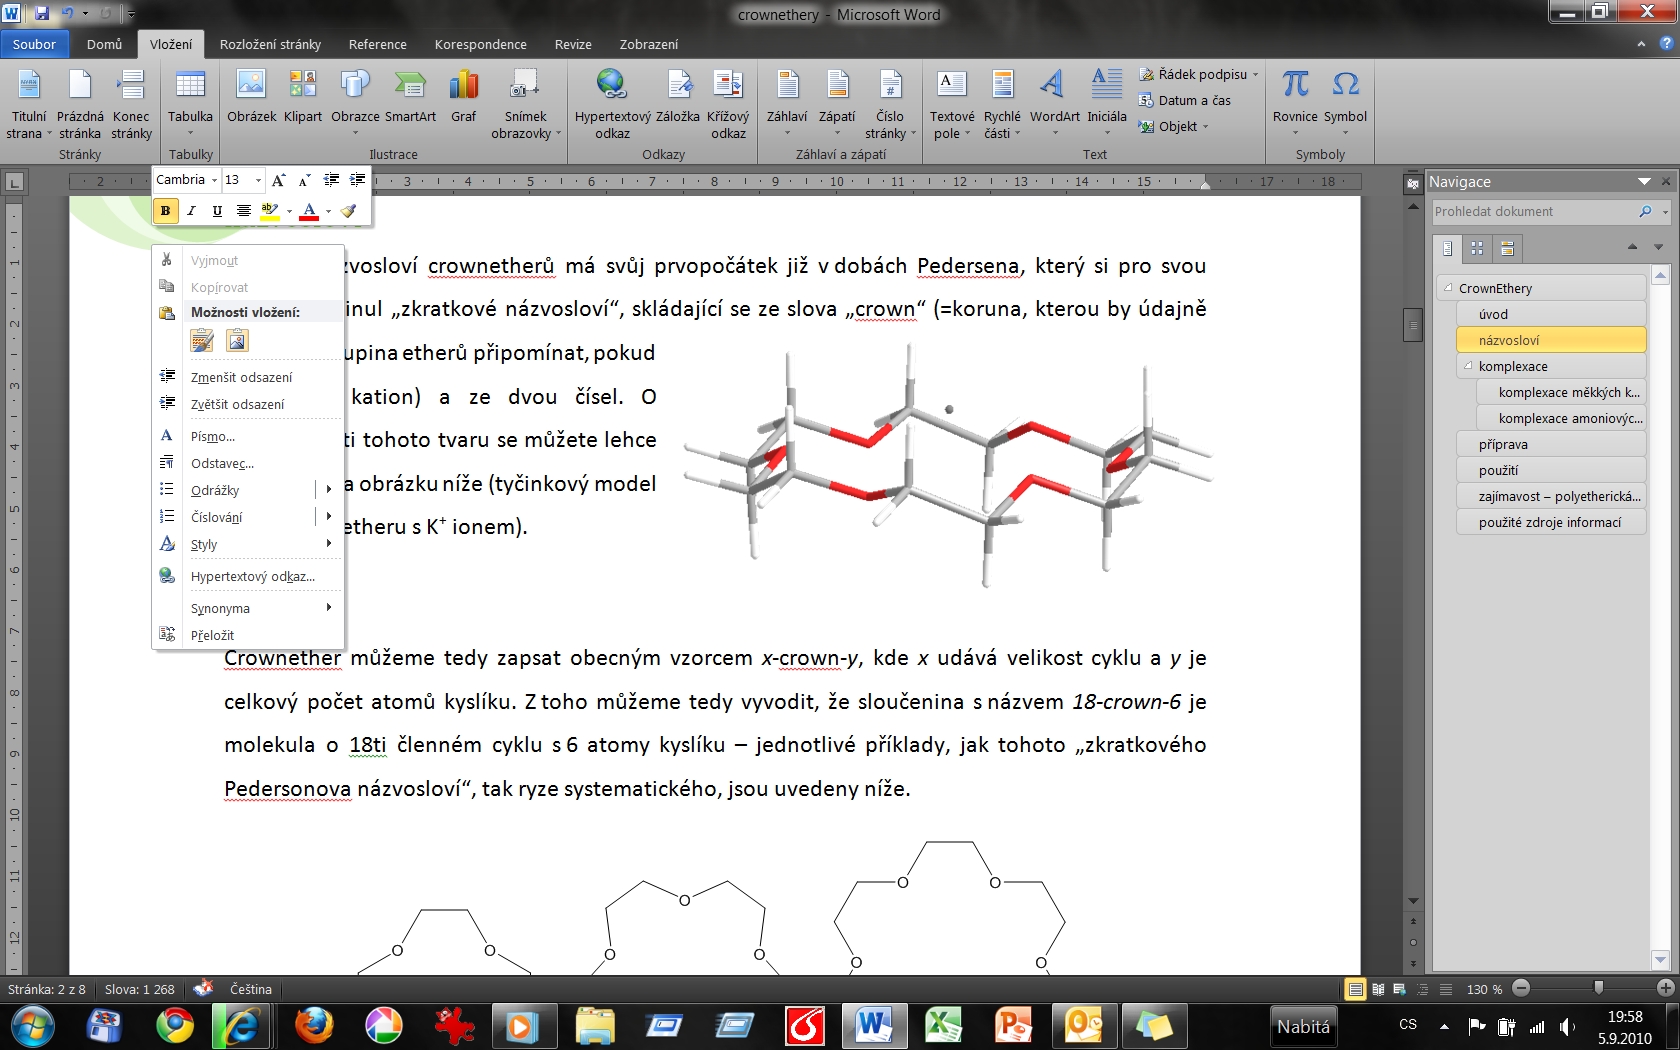Viewport: 1680px width, 1050px height.
Task: Click the Prohledat dokument search field
Action: tap(1534, 211)
